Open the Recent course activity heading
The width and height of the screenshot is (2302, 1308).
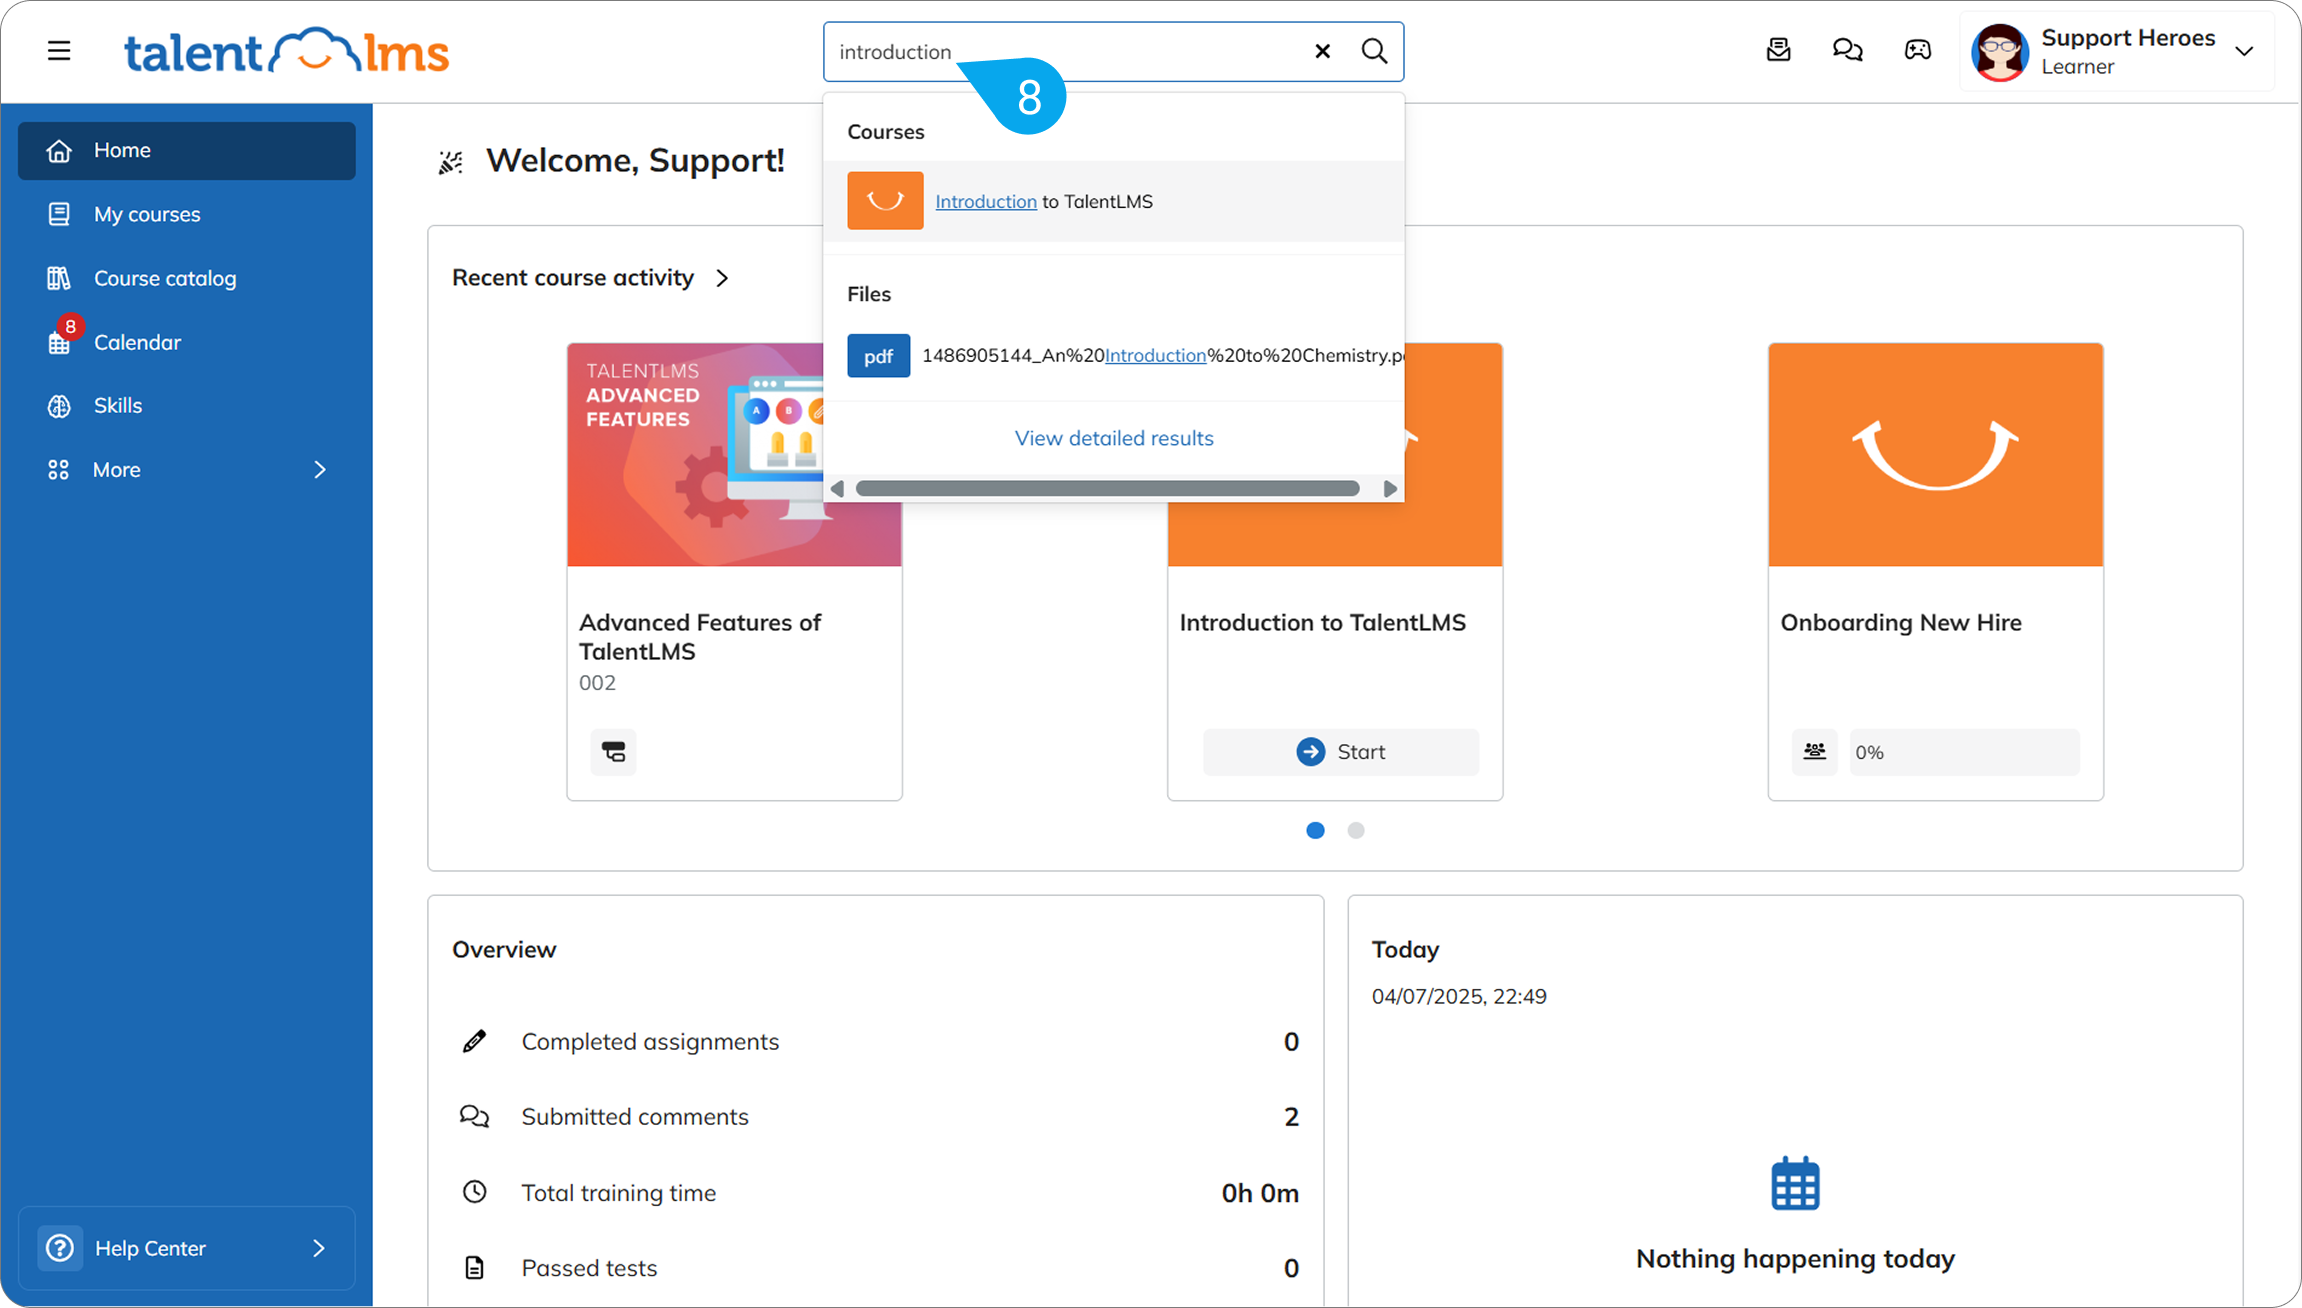click(573, 278)
